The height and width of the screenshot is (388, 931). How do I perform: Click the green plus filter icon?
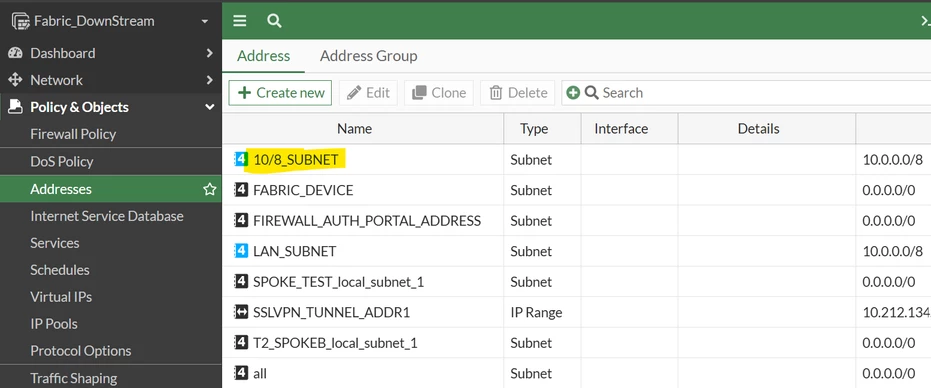(573, 93)
